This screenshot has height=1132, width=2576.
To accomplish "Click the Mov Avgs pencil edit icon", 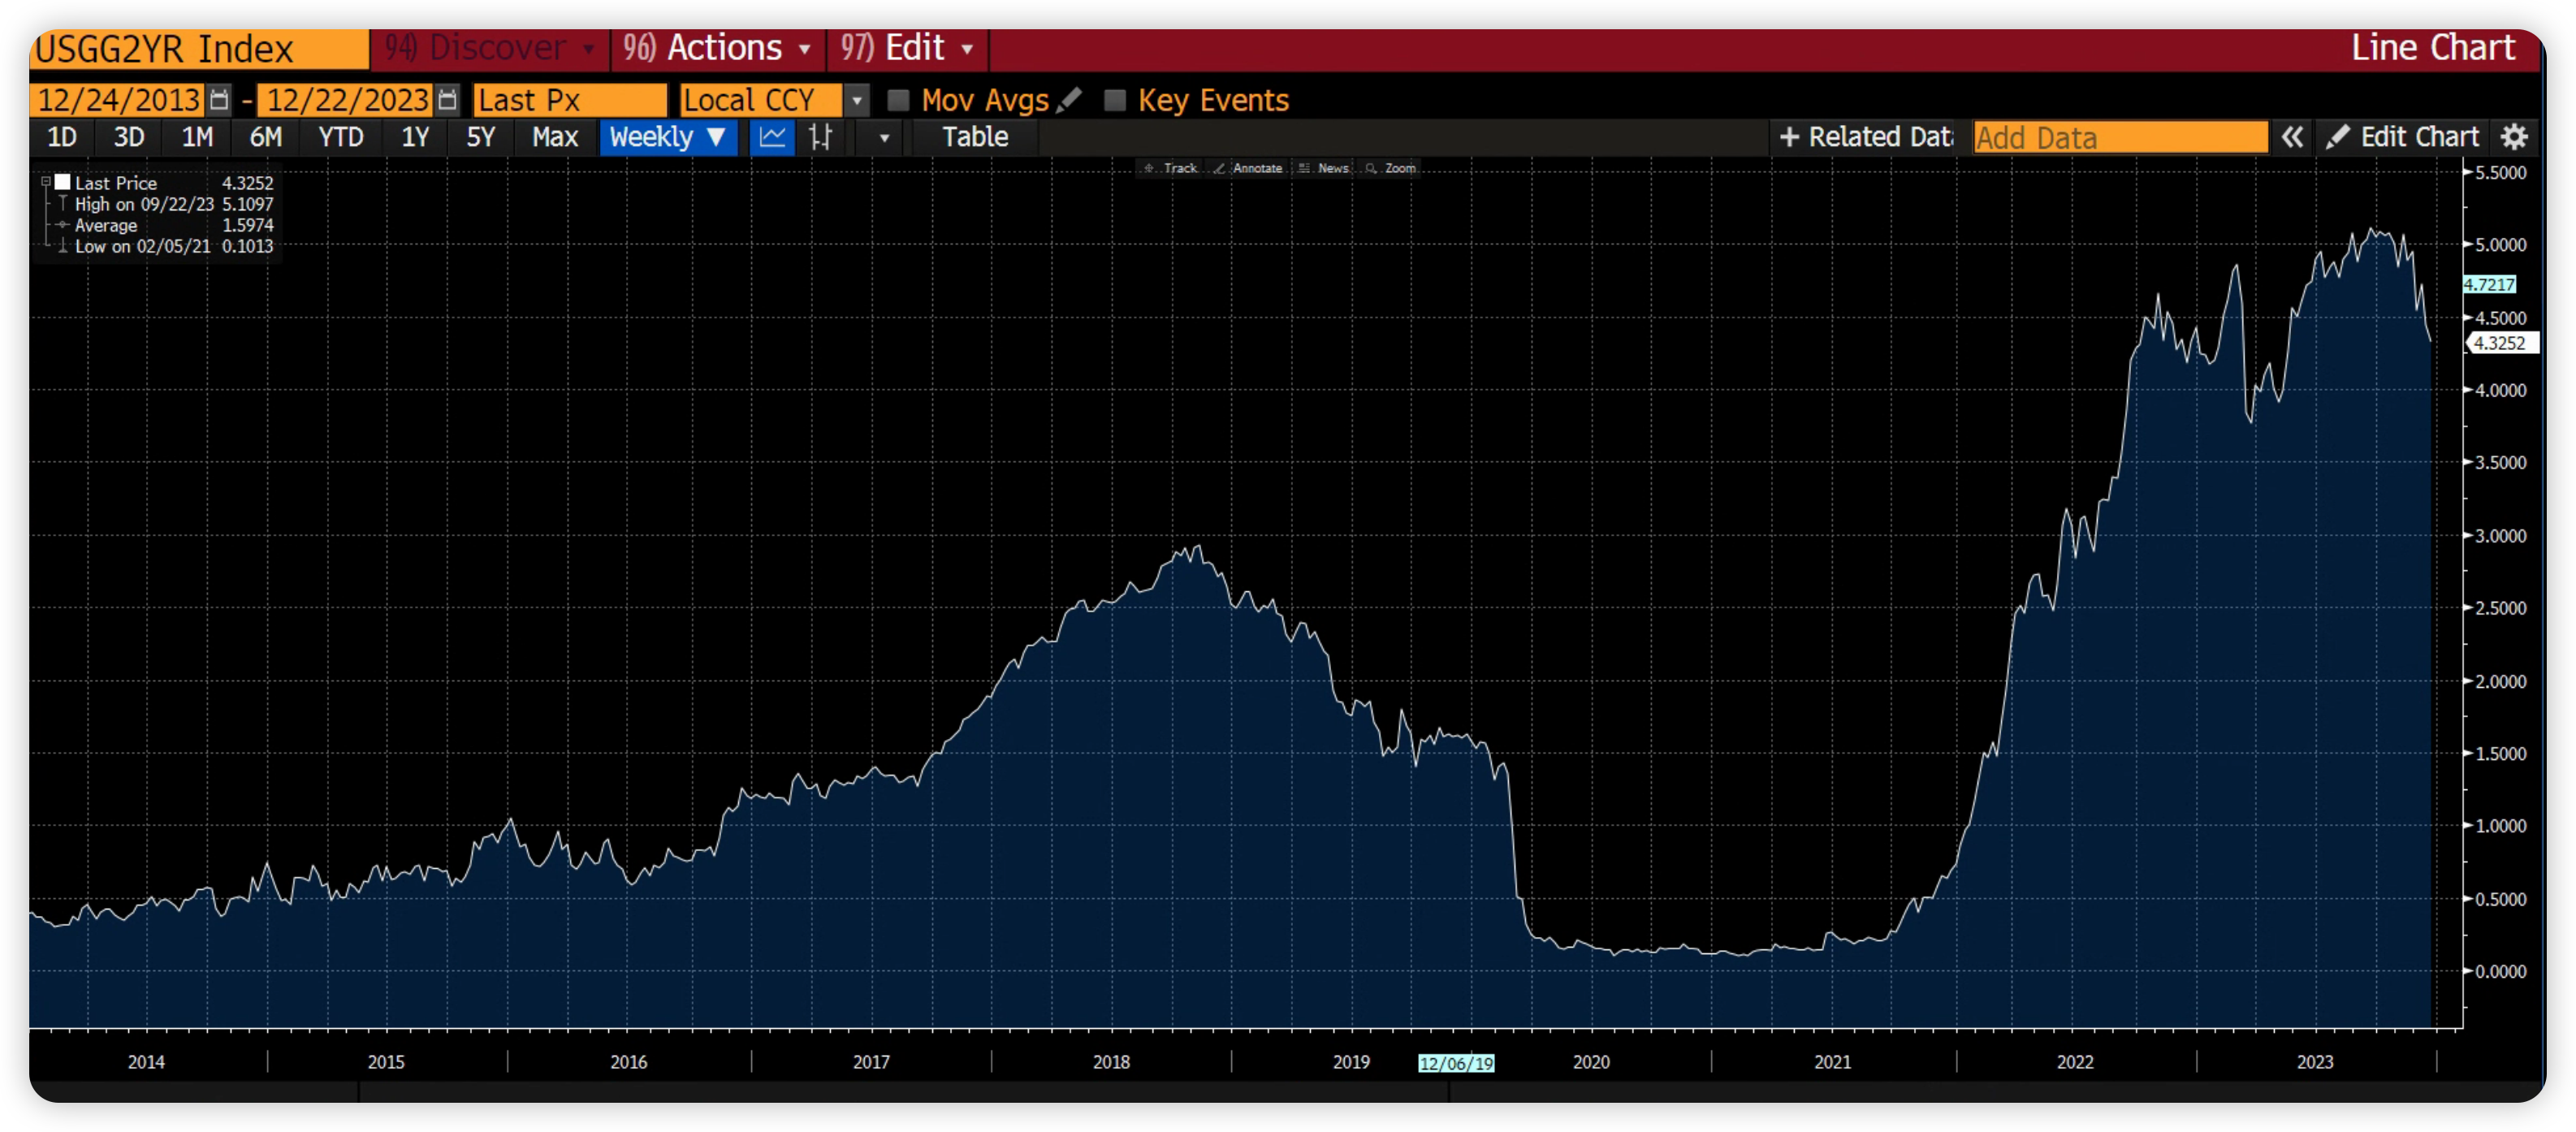I will 1069,100.
